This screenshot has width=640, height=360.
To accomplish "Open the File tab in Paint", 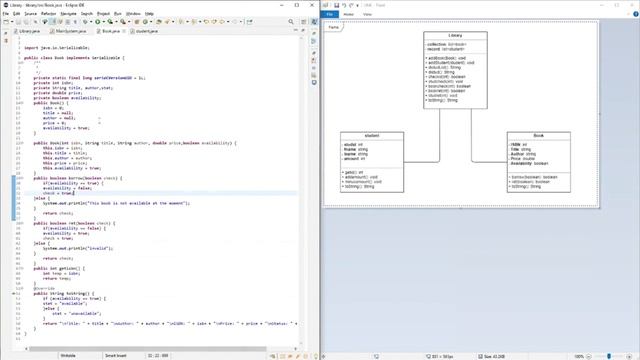I will [330, 14].
